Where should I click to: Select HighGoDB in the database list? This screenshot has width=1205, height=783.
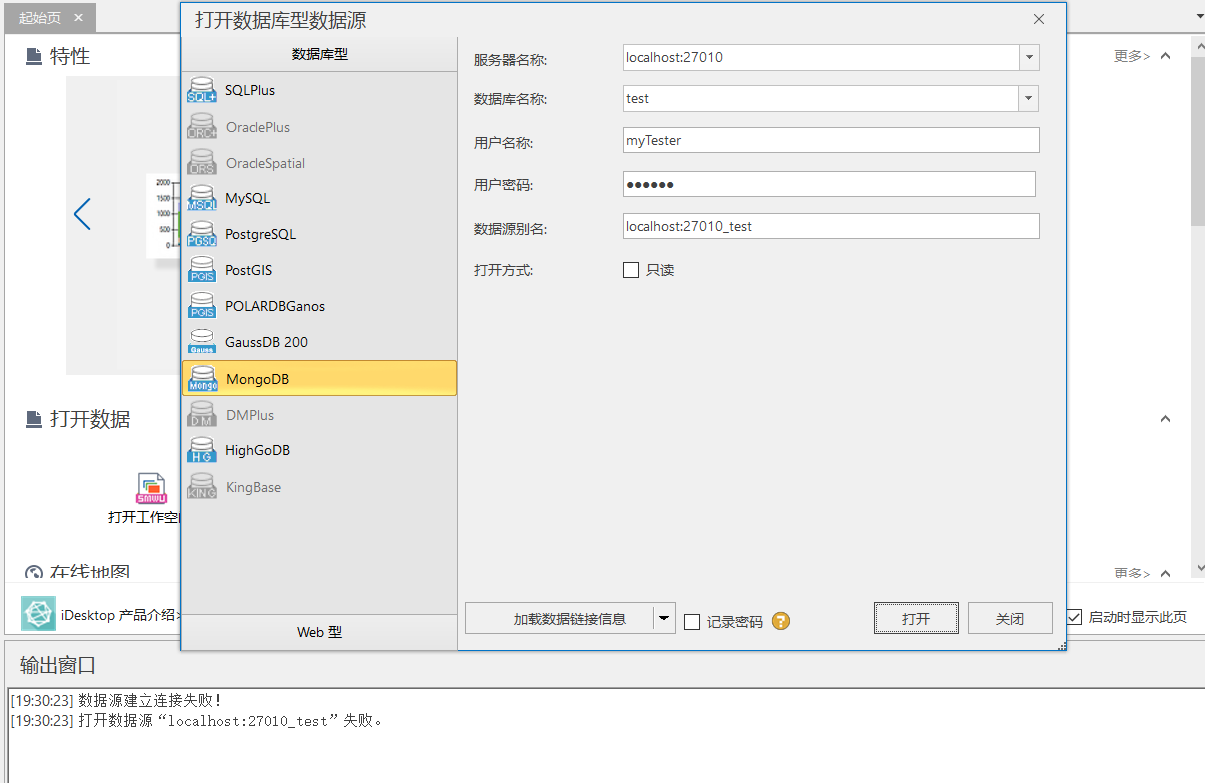(320, 450)
